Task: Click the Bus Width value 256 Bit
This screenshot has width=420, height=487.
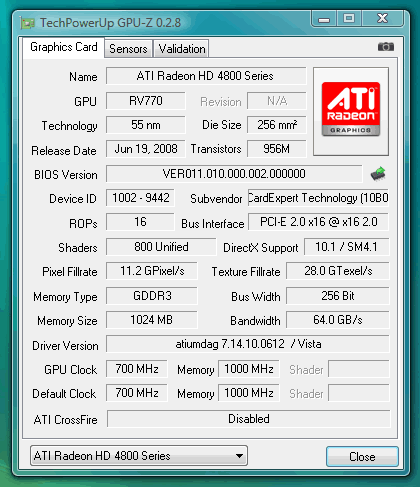Action: (x=338, y=296)
